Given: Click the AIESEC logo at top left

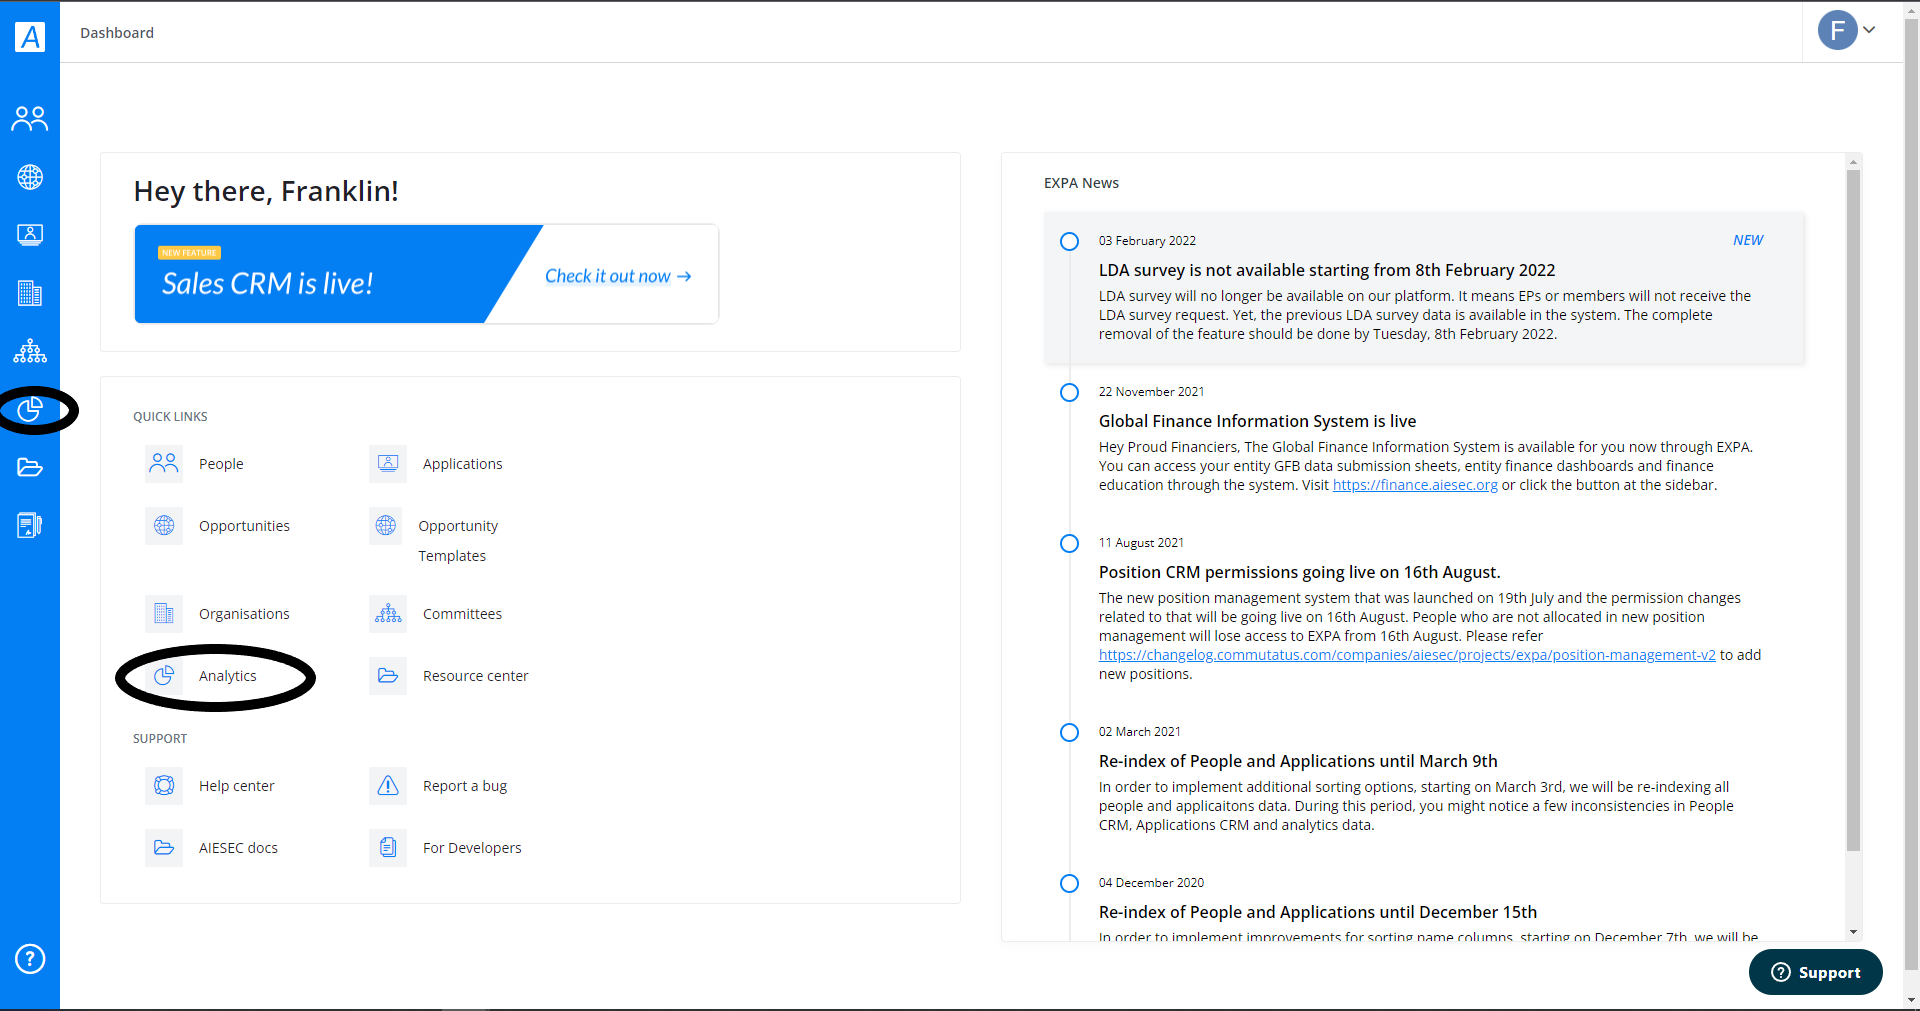Looking at the screenshot, I should (30, 37).
